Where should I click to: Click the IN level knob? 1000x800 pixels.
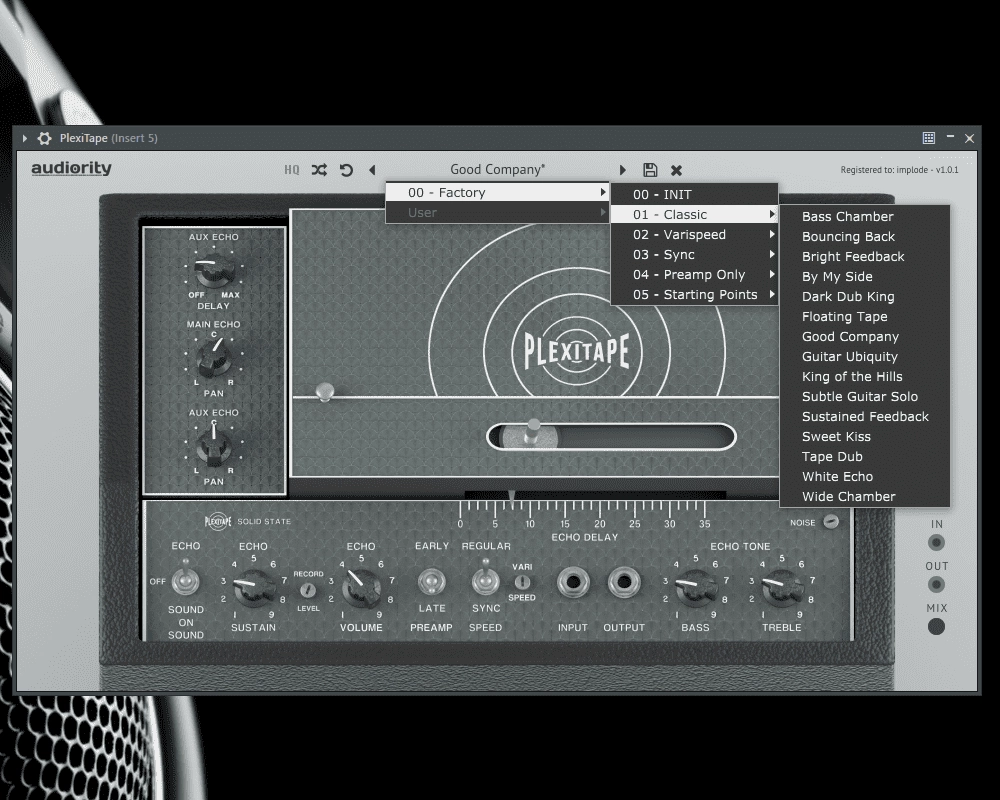936,543
